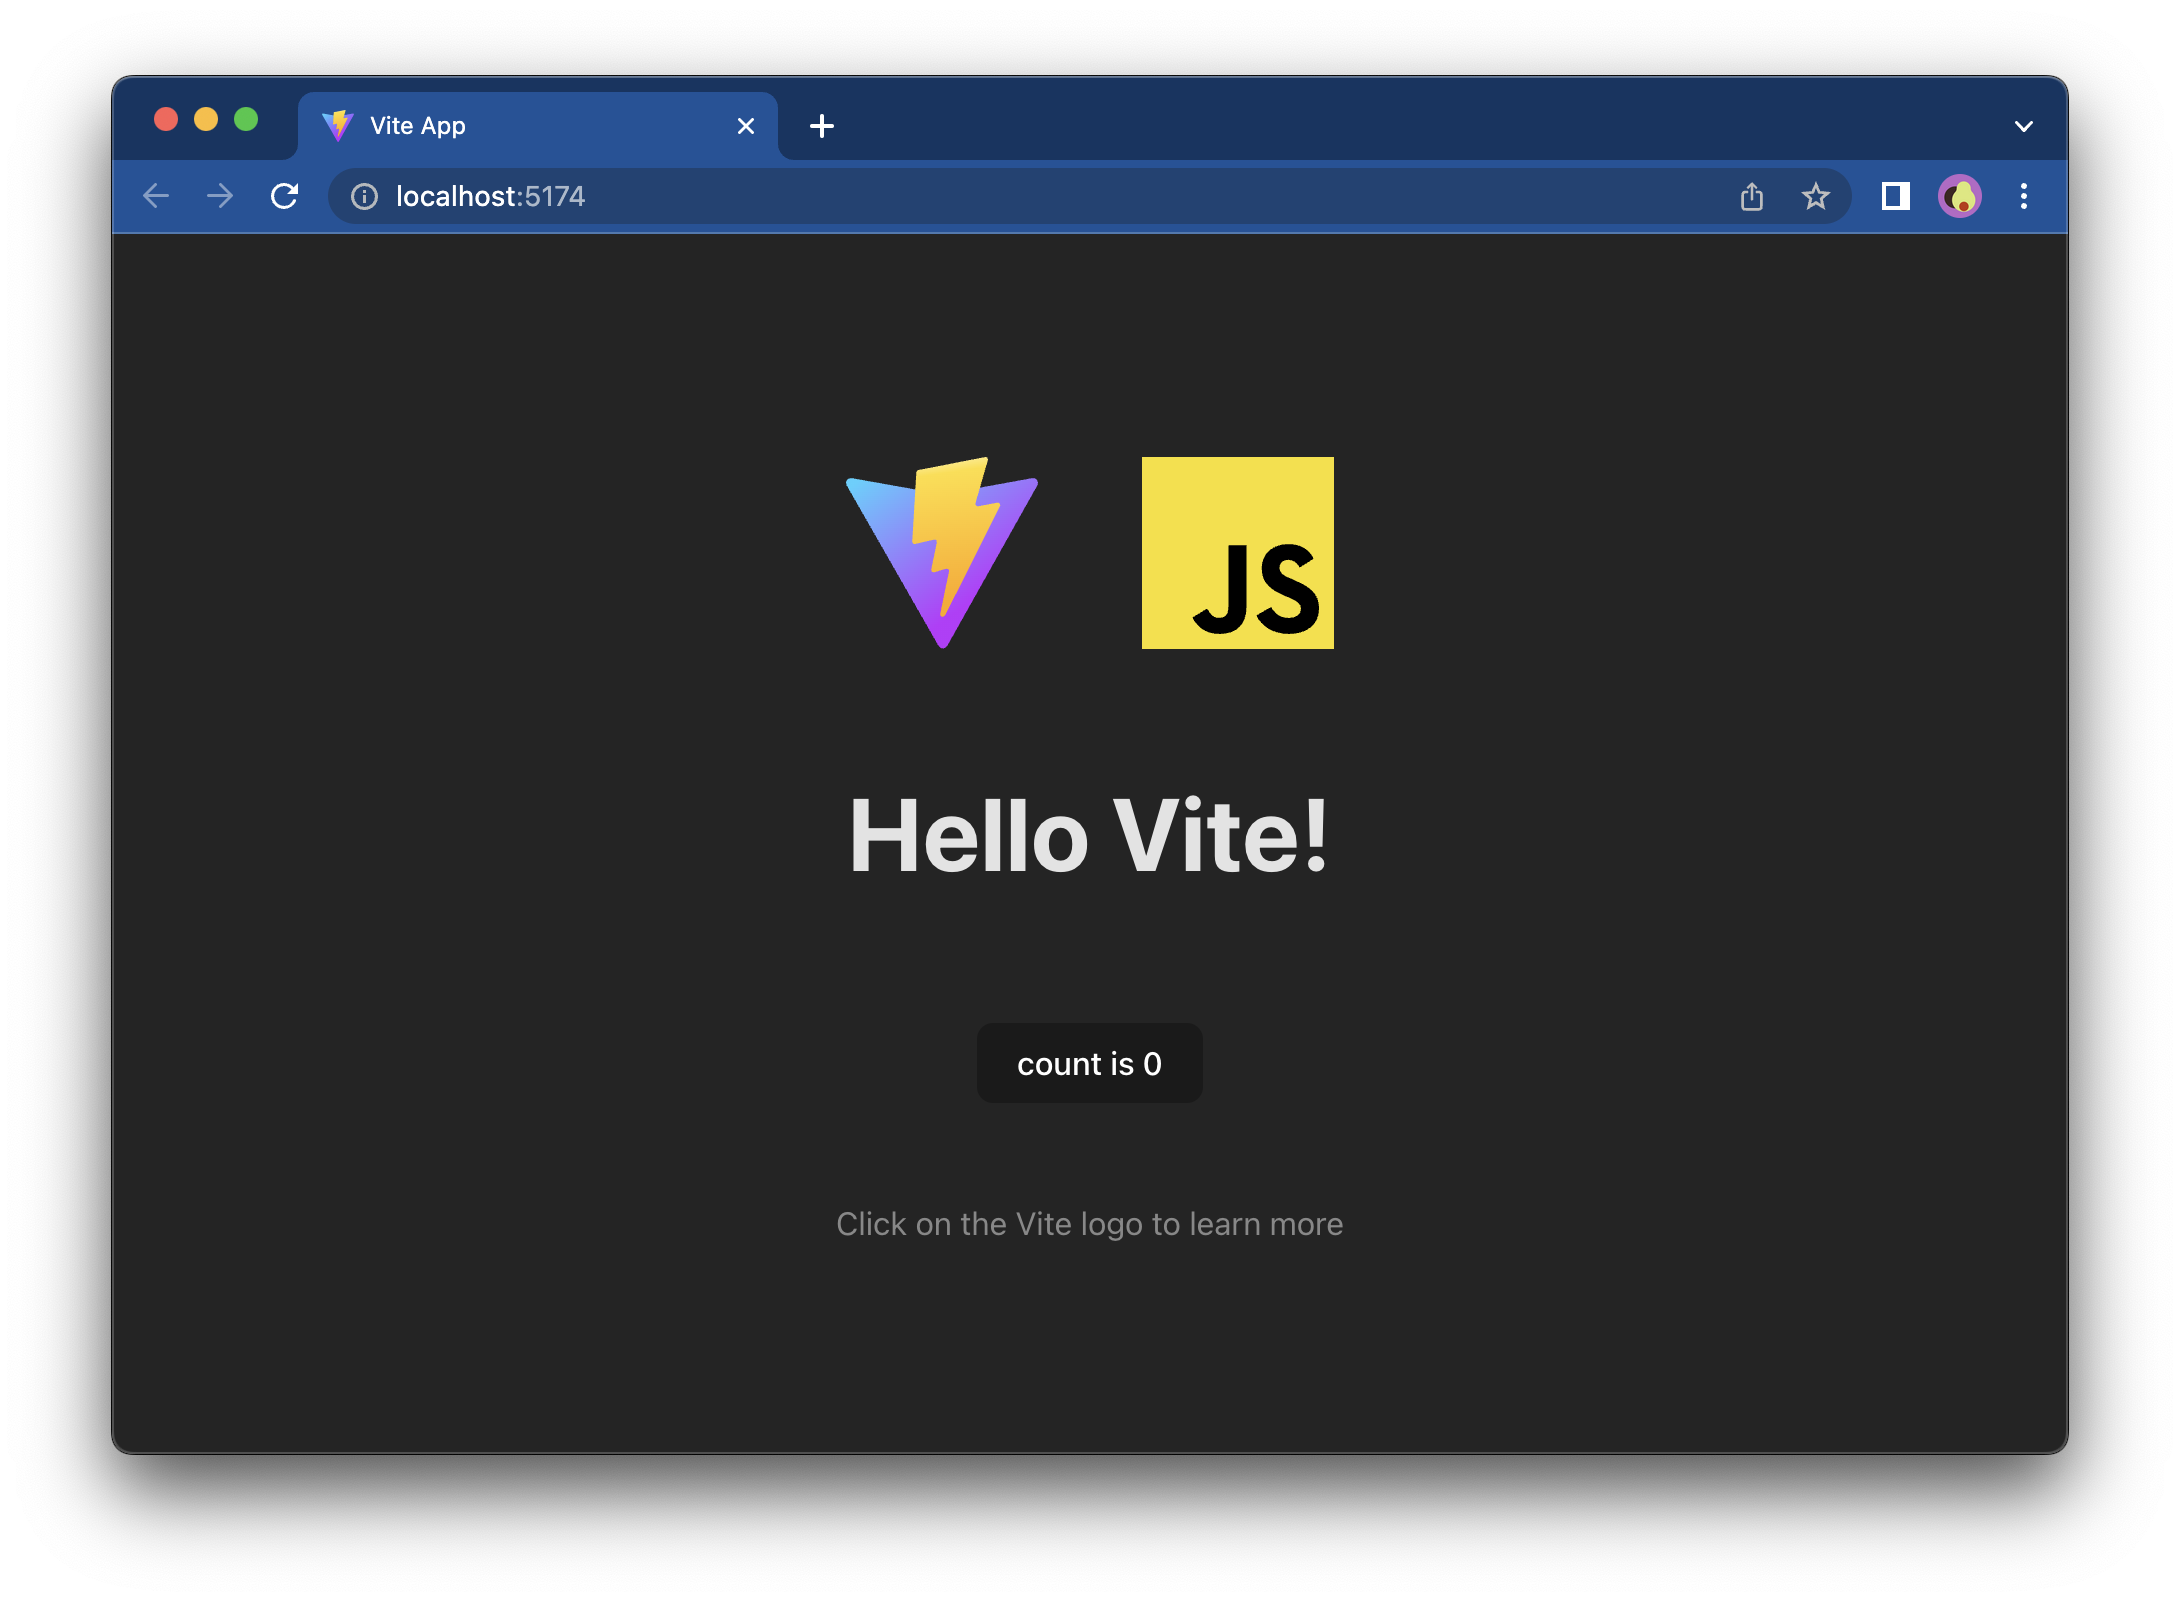Screen dimensions: 2180x1602
Task: Click the Vite favicon in the tab
Action: pos(338,126)
